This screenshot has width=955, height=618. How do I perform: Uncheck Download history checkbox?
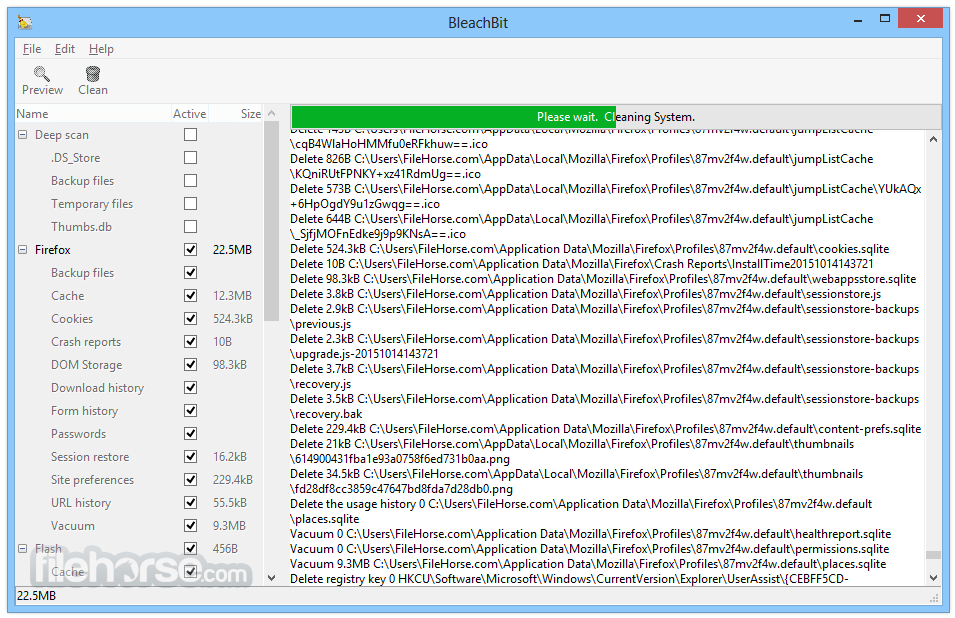[x=191, y=387]
